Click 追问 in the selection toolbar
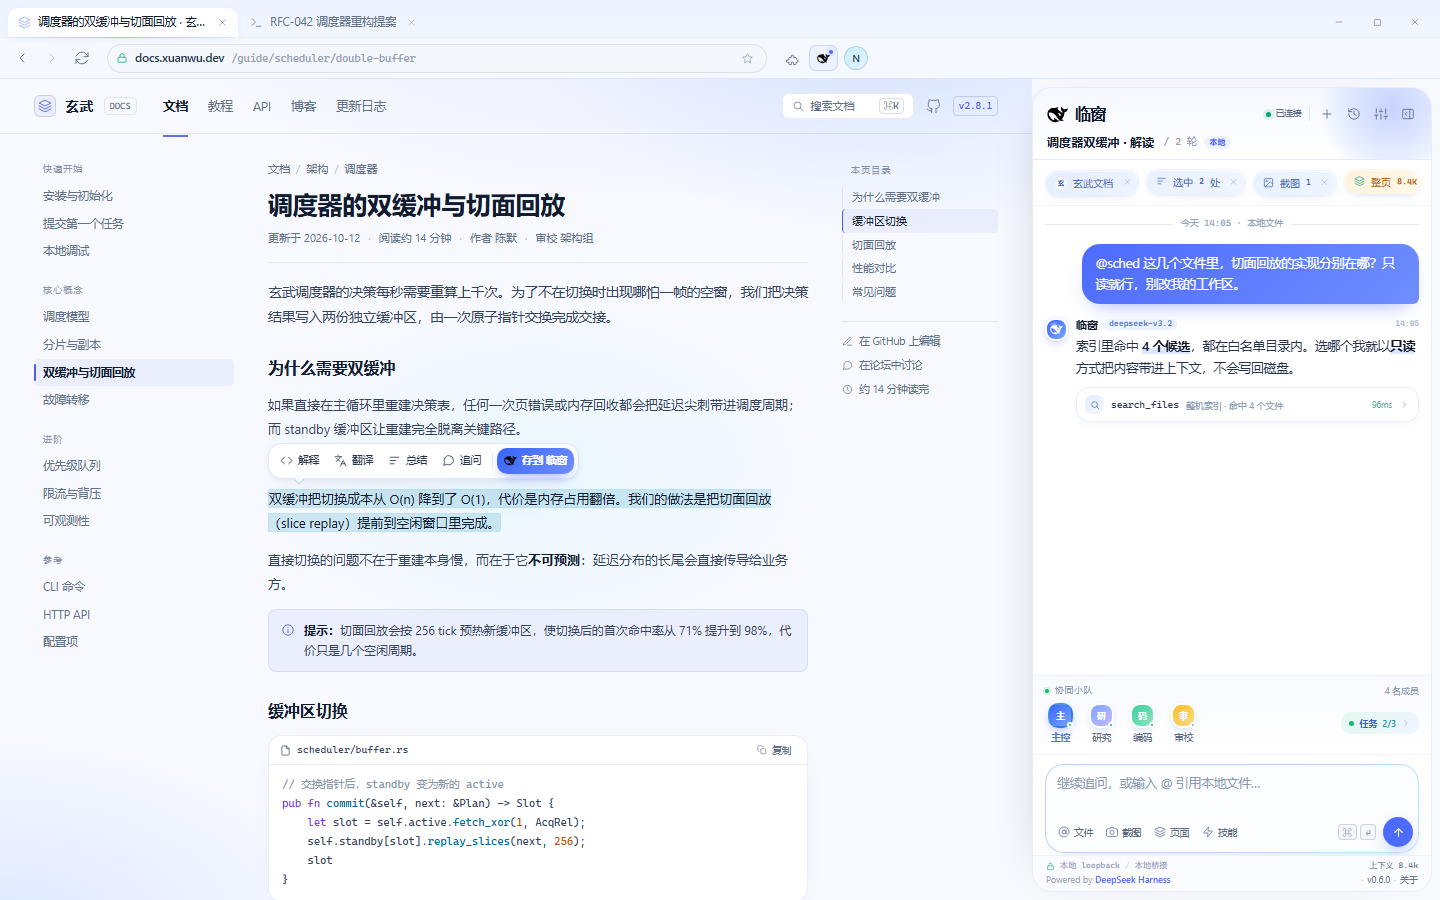1440x900 pixels. pos(462,460)
